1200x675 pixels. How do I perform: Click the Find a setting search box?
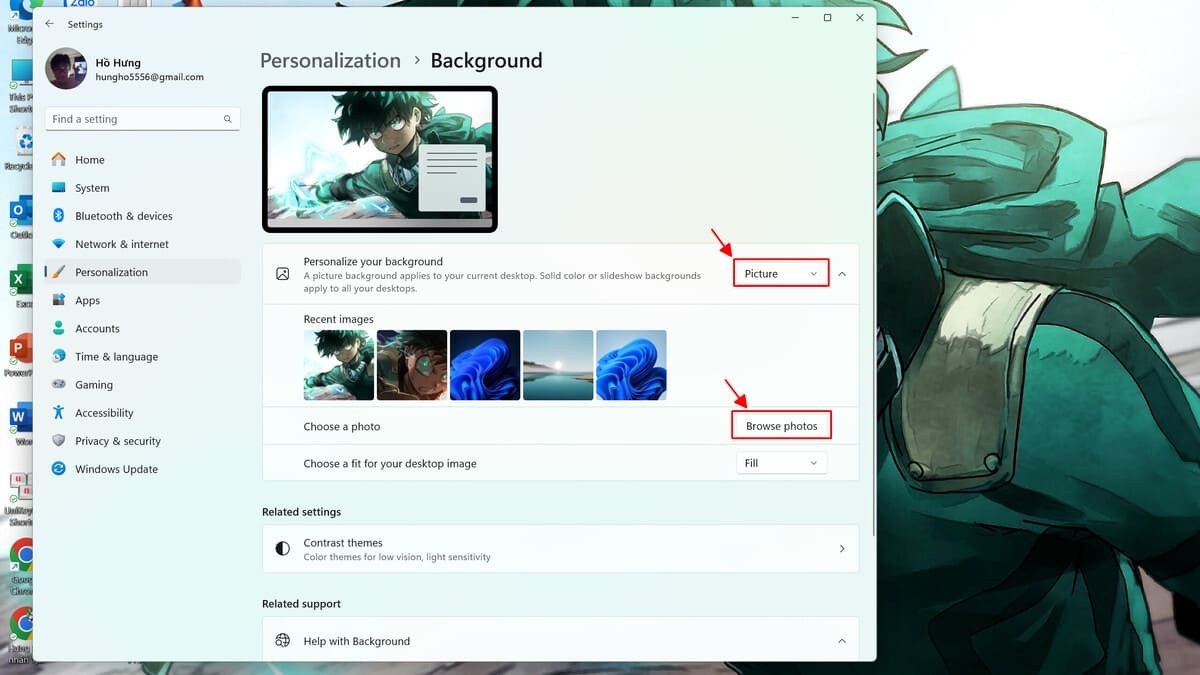click(135, 119)
